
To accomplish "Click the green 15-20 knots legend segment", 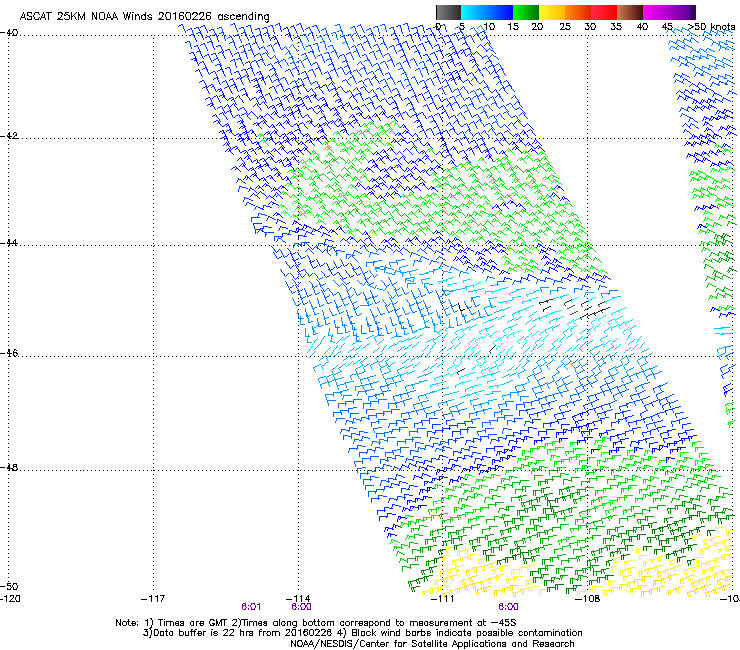I will tap(526, 12).
